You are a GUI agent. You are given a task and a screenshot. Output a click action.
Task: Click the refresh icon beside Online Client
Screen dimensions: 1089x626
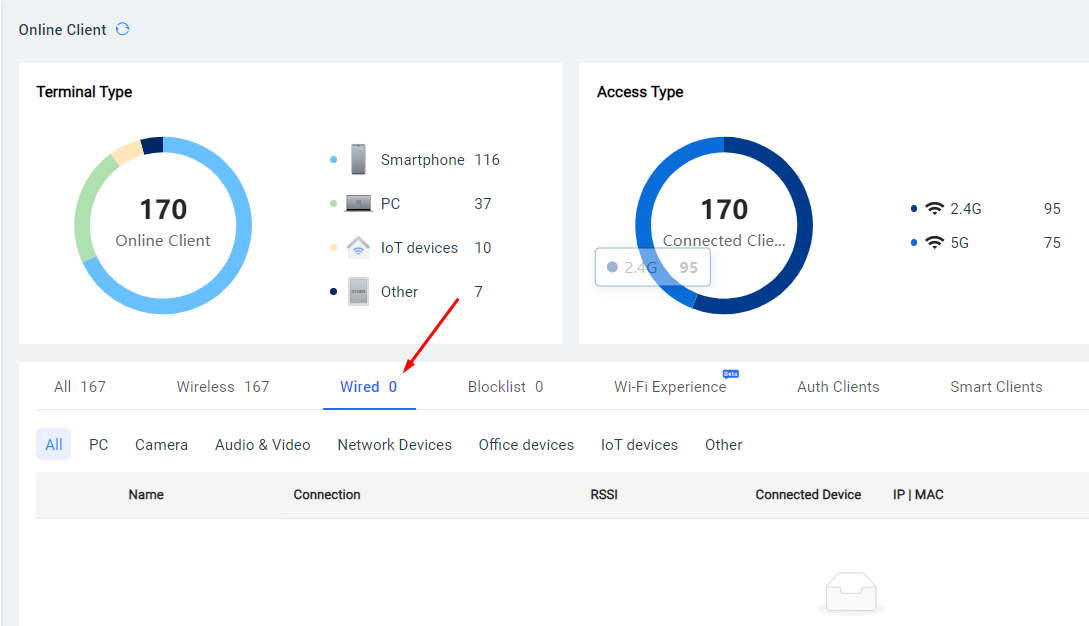(x=123, y=29)
